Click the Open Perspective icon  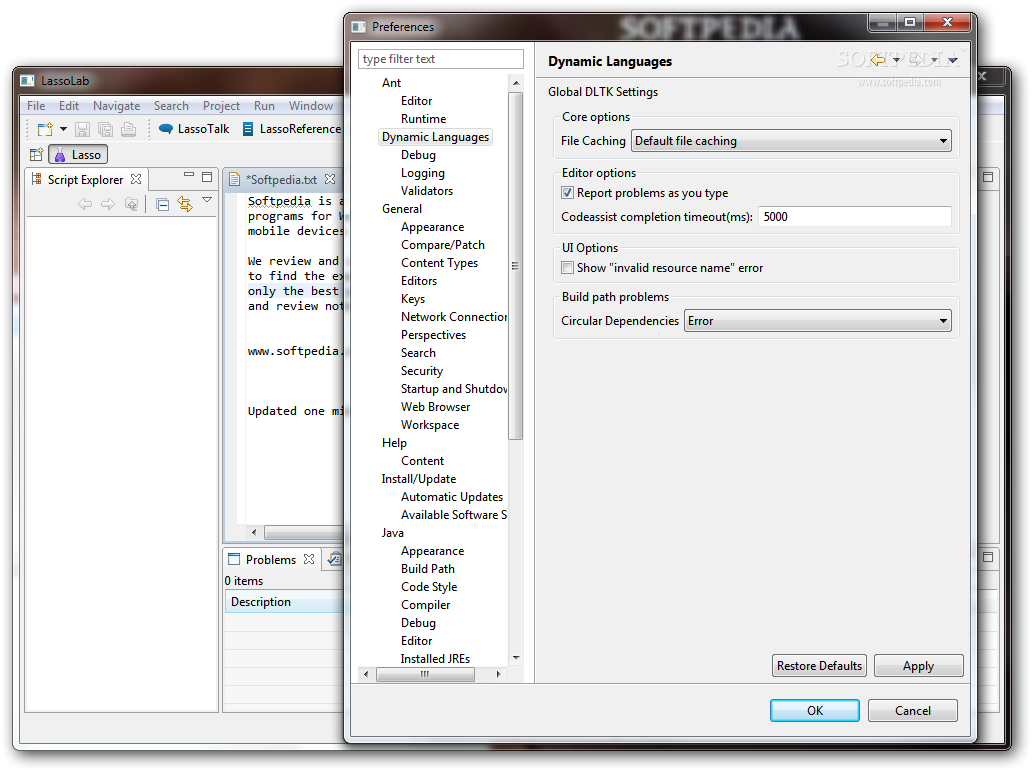[36, 155]
